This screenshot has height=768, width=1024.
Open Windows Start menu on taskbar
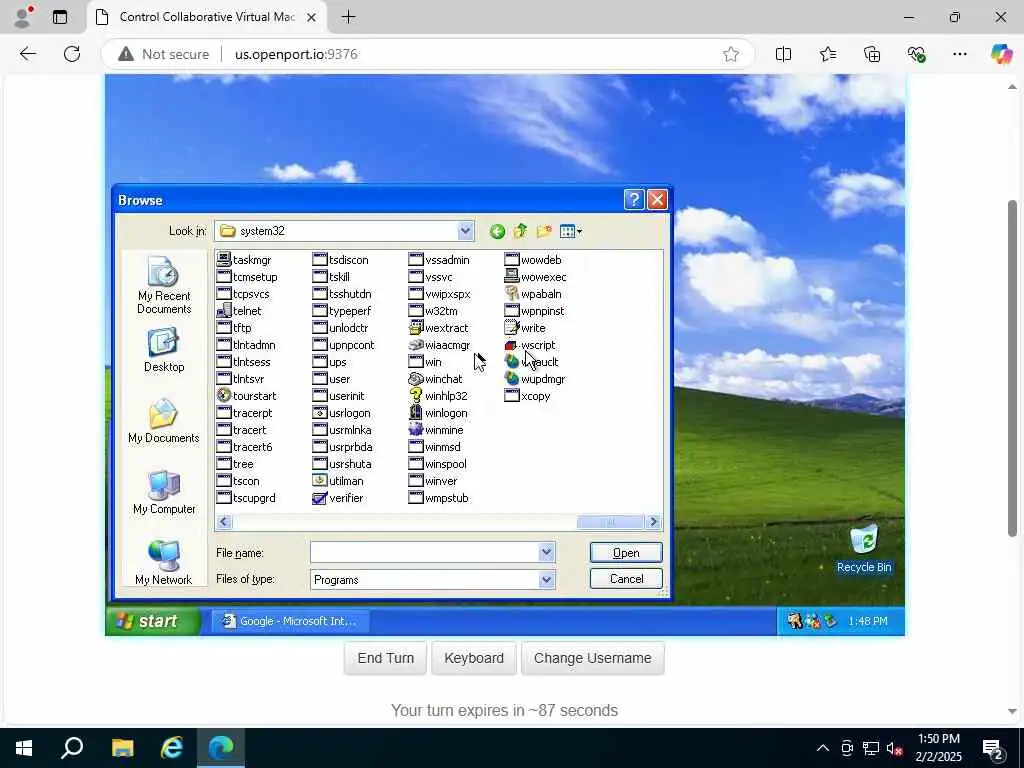(x=24, y=748)
